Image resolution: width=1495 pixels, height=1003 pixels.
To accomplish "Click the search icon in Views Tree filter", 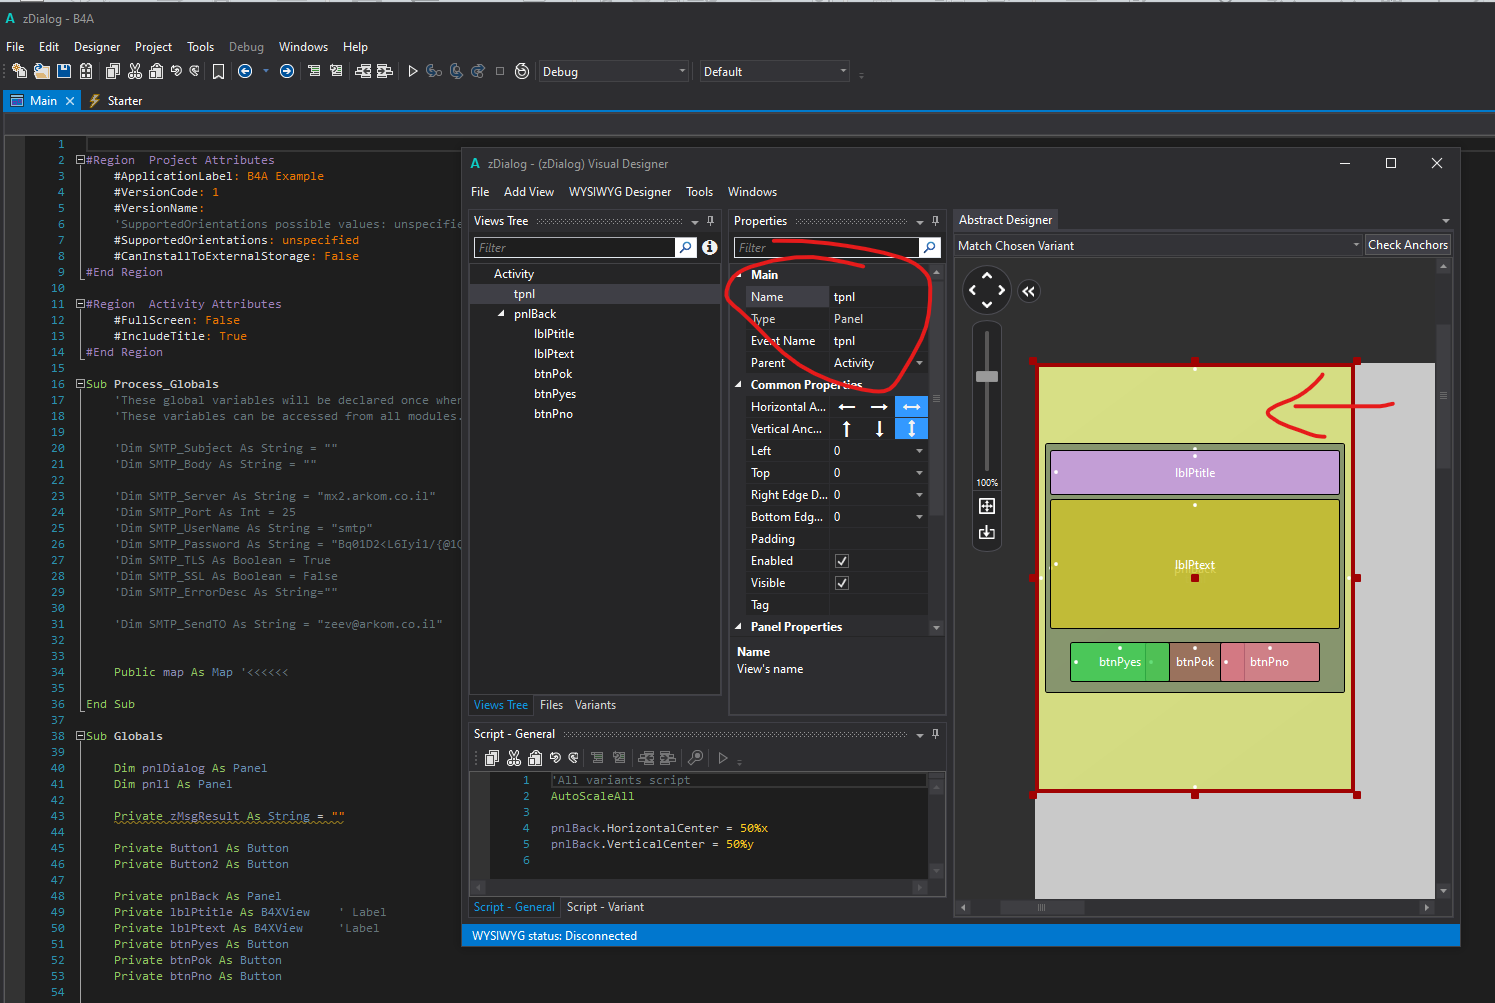I will click(685, 247).
